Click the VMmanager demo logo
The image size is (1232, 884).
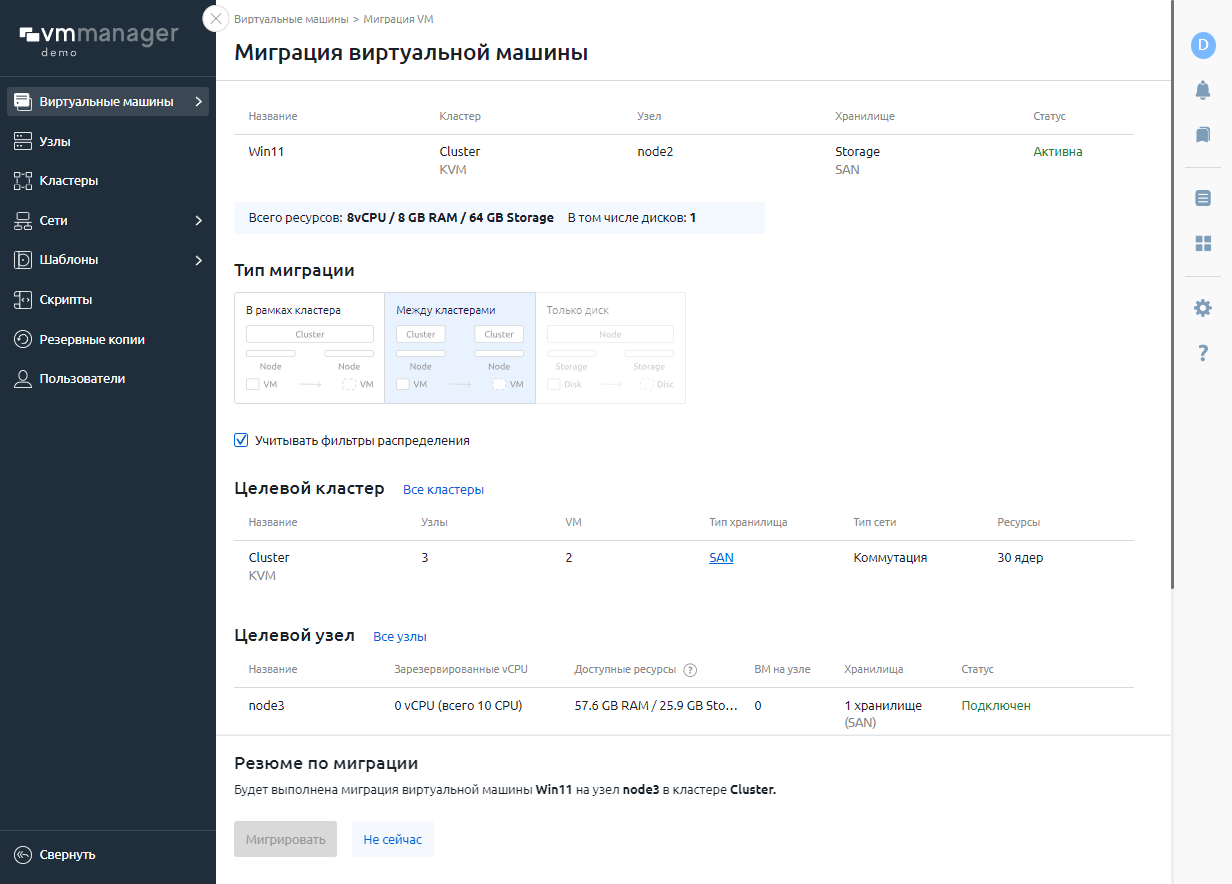click(x=98, y=40)
